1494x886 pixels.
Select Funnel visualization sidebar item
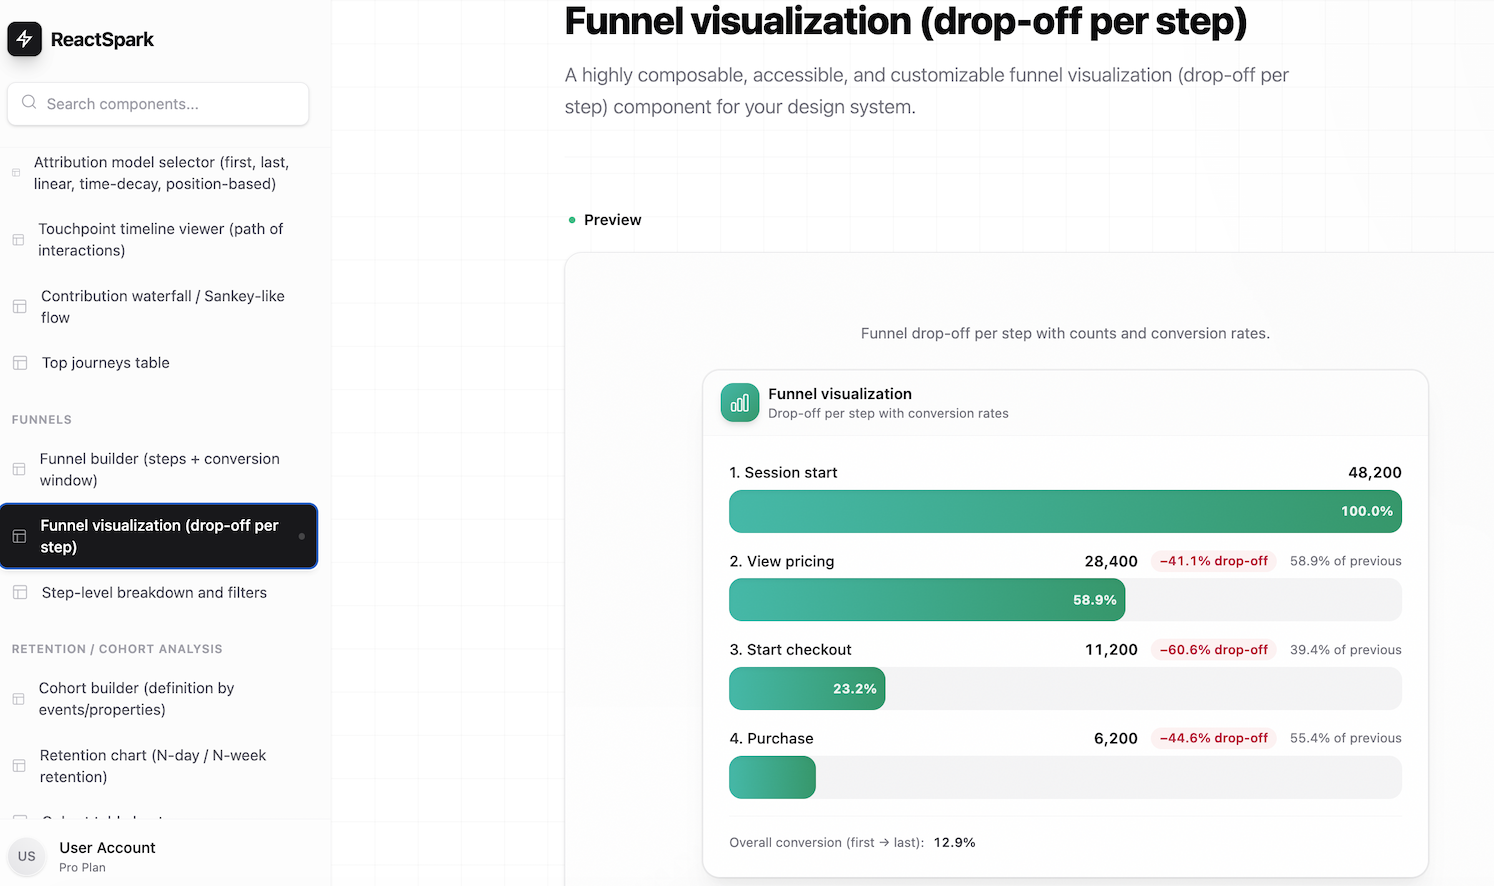159,536
